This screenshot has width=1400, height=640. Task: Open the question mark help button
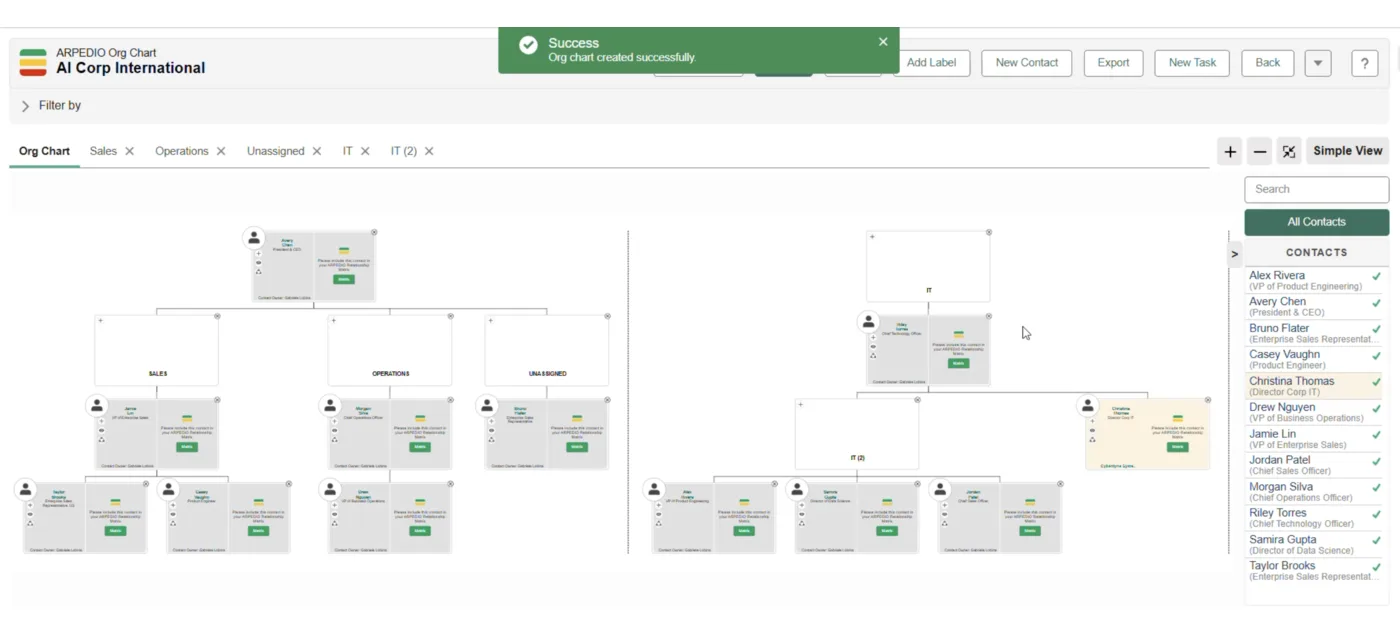1364,63
